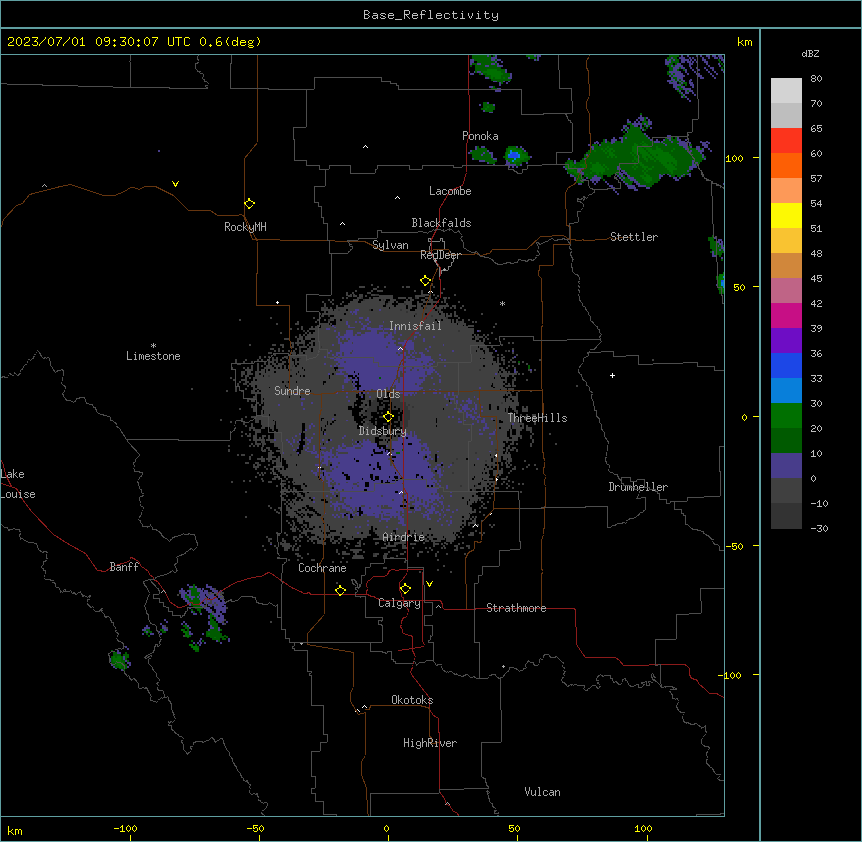Click the Calgary city label
This screenshot has height=842, width=862.
tap(399, 603)
